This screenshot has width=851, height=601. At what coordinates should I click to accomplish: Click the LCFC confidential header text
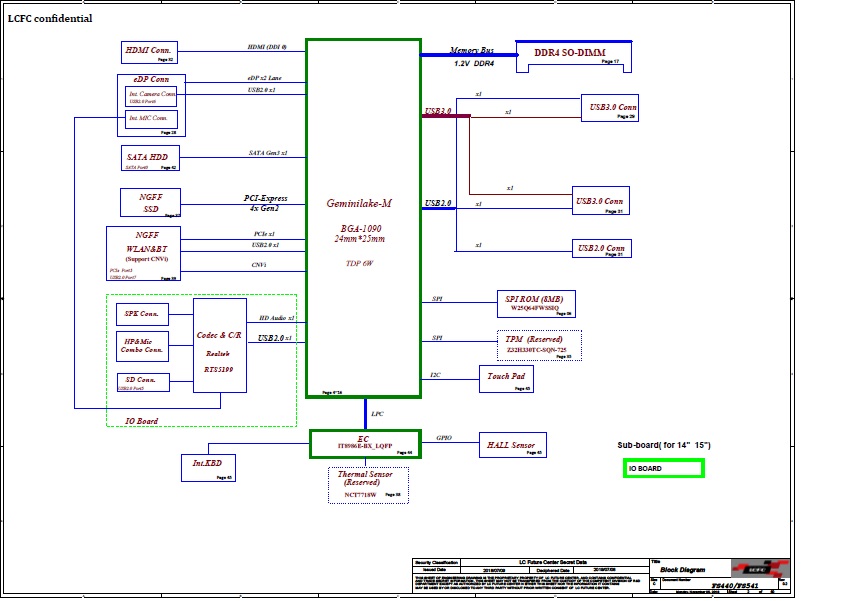click(x=50, y=18)
